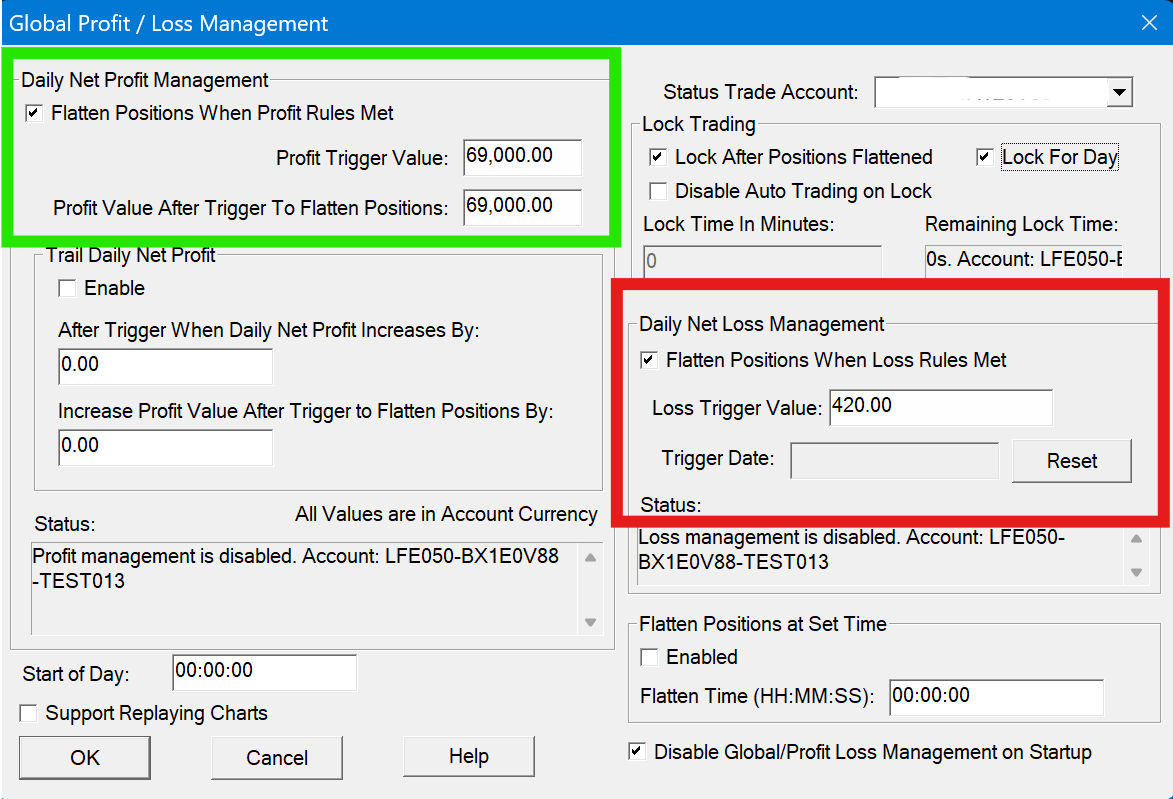1173x799 pixels.
Task: Click 'All Values are in Account Currency' text
Action: pos(446,514)
